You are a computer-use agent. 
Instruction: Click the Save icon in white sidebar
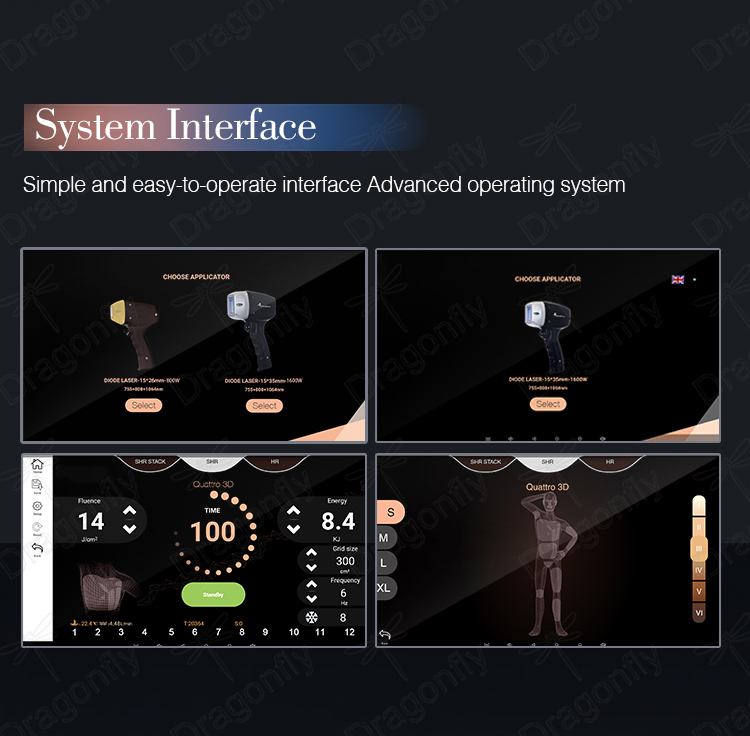coord(37,486)
